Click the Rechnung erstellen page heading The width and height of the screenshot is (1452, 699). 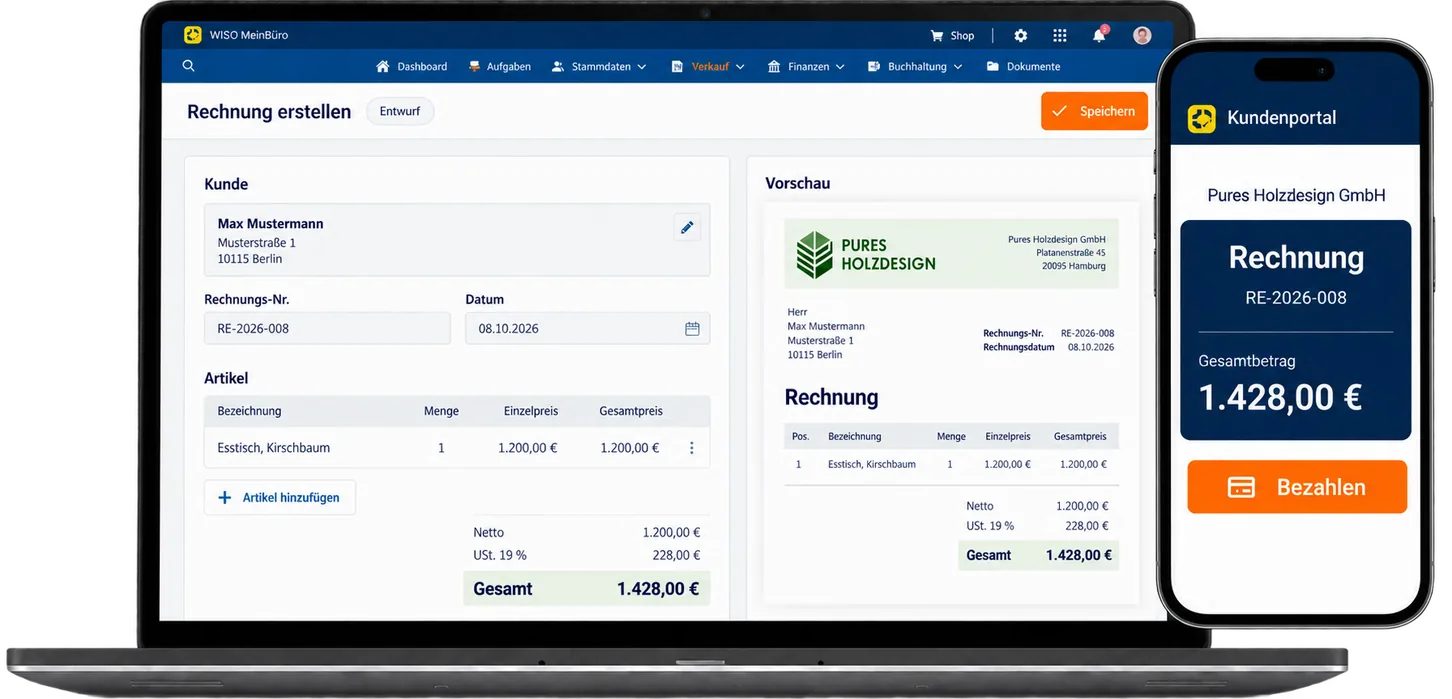[269, 112]
